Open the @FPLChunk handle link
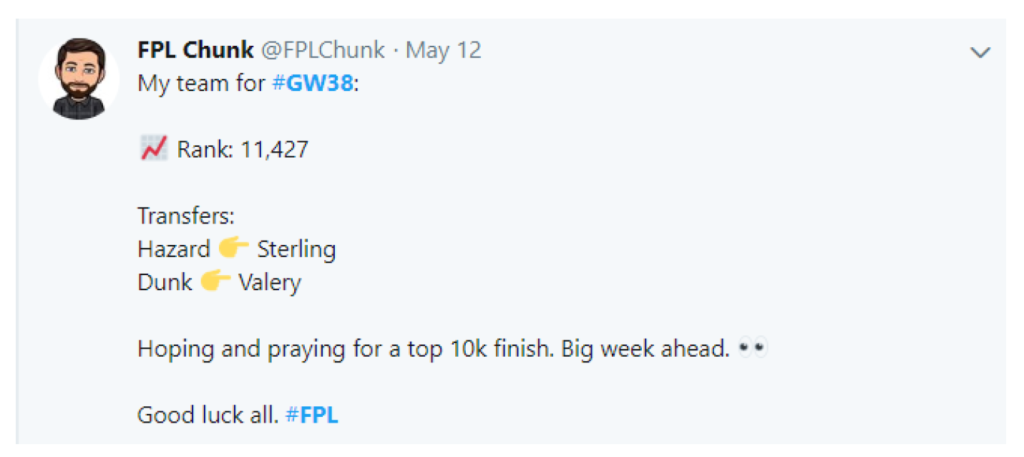1024x457 pixels. [x=323, y=50]
